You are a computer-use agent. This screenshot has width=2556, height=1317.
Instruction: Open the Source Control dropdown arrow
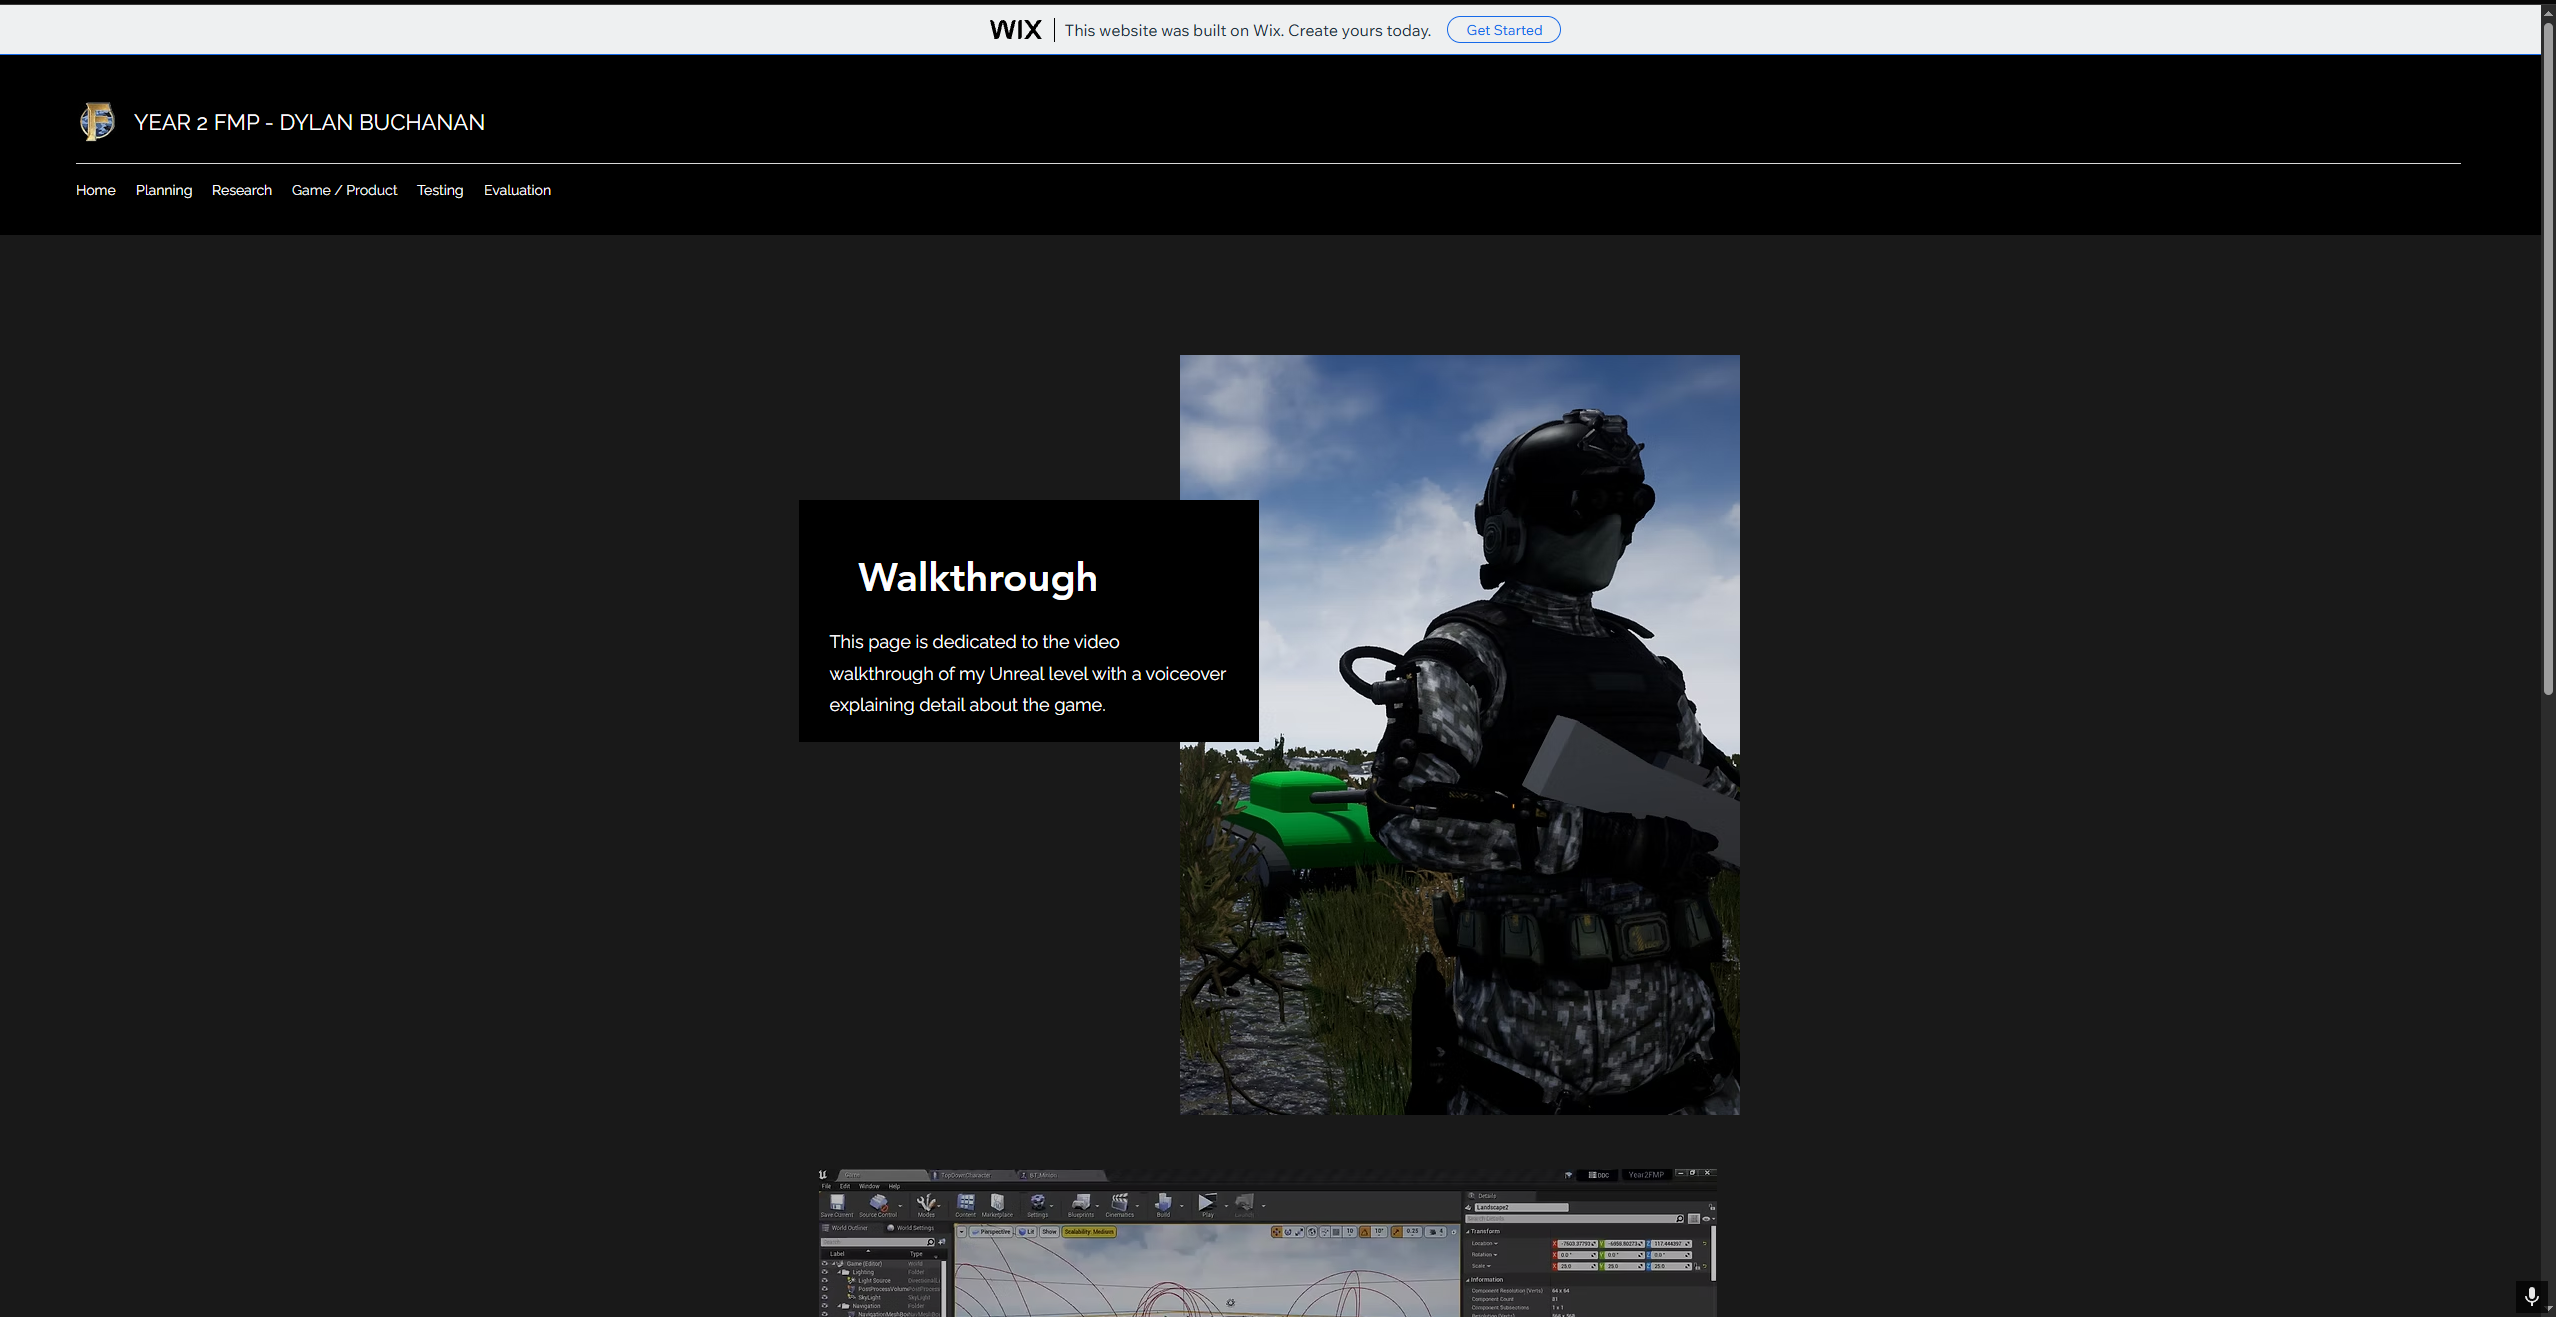900,1205
